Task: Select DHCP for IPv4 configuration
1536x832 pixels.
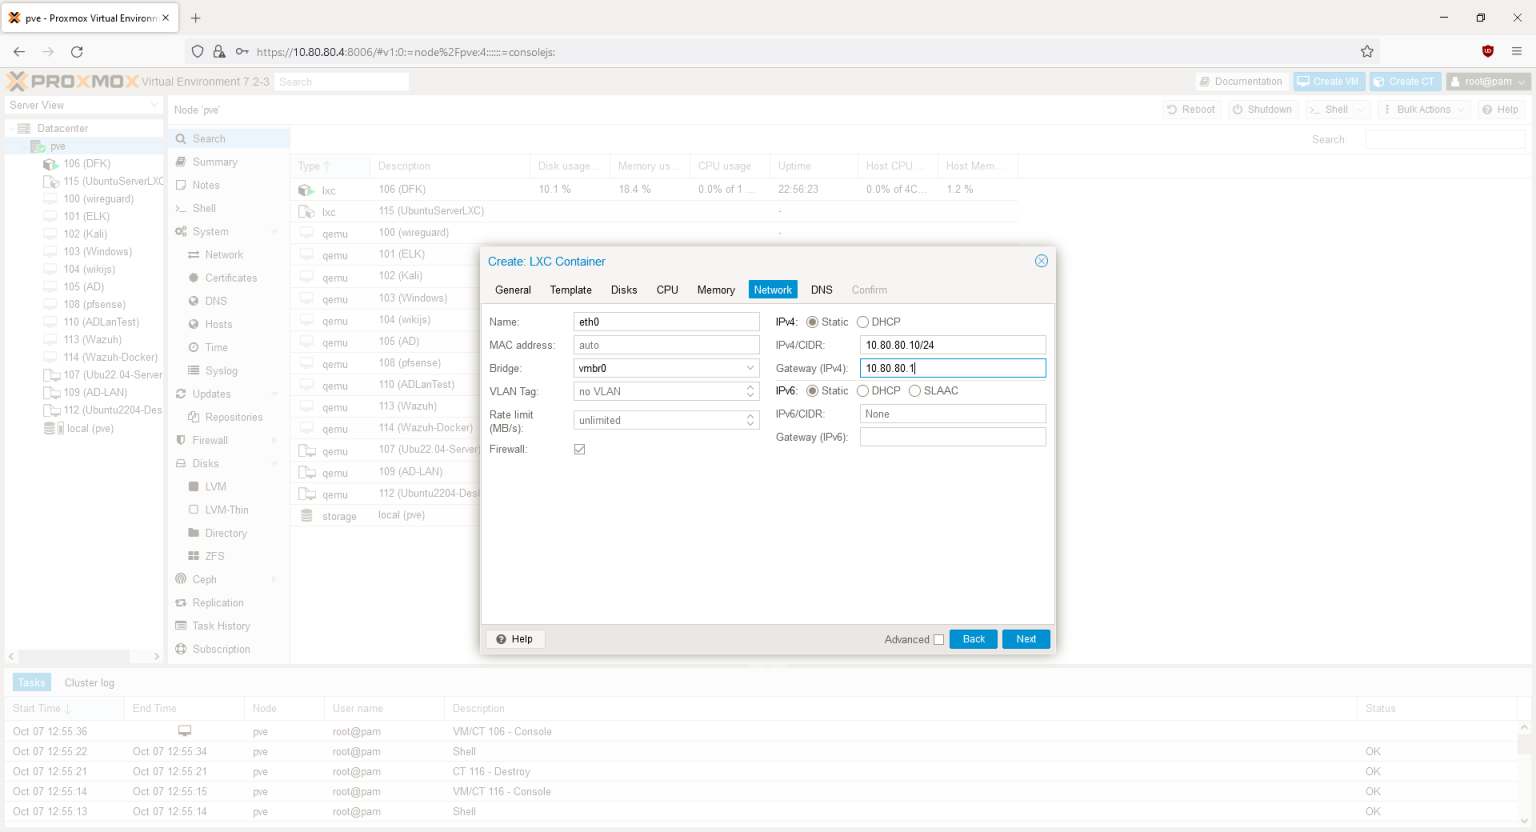Action: tap(861, 321)
